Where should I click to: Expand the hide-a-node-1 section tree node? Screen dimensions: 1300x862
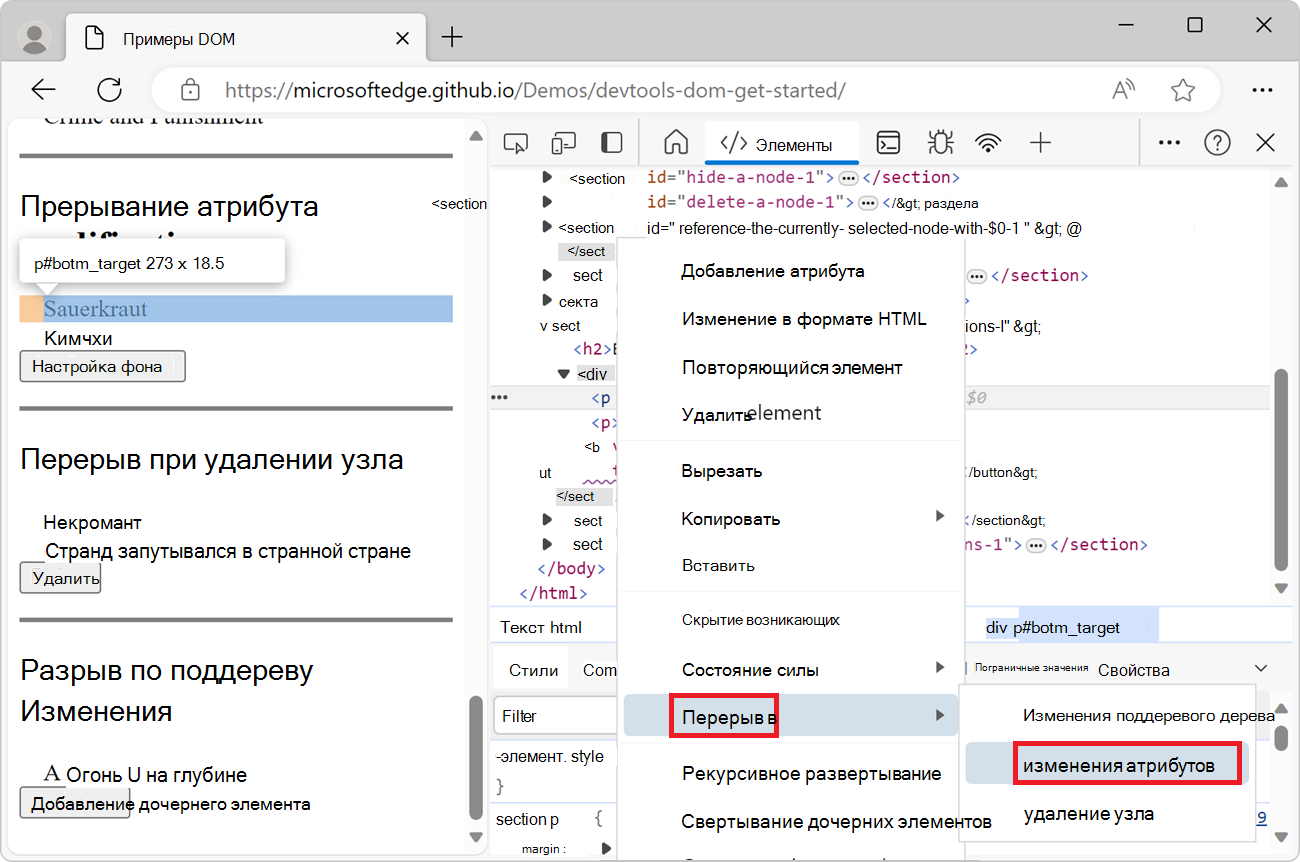point(547,178)
